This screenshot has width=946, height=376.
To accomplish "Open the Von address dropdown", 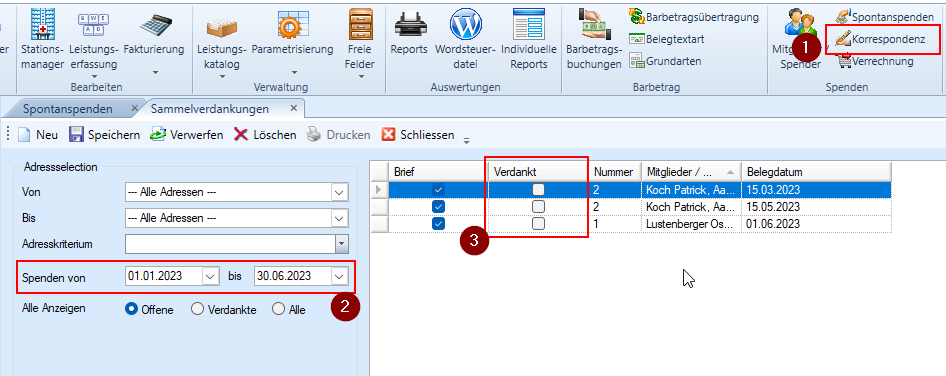I will pyautogui.click(x=340, y=193).
